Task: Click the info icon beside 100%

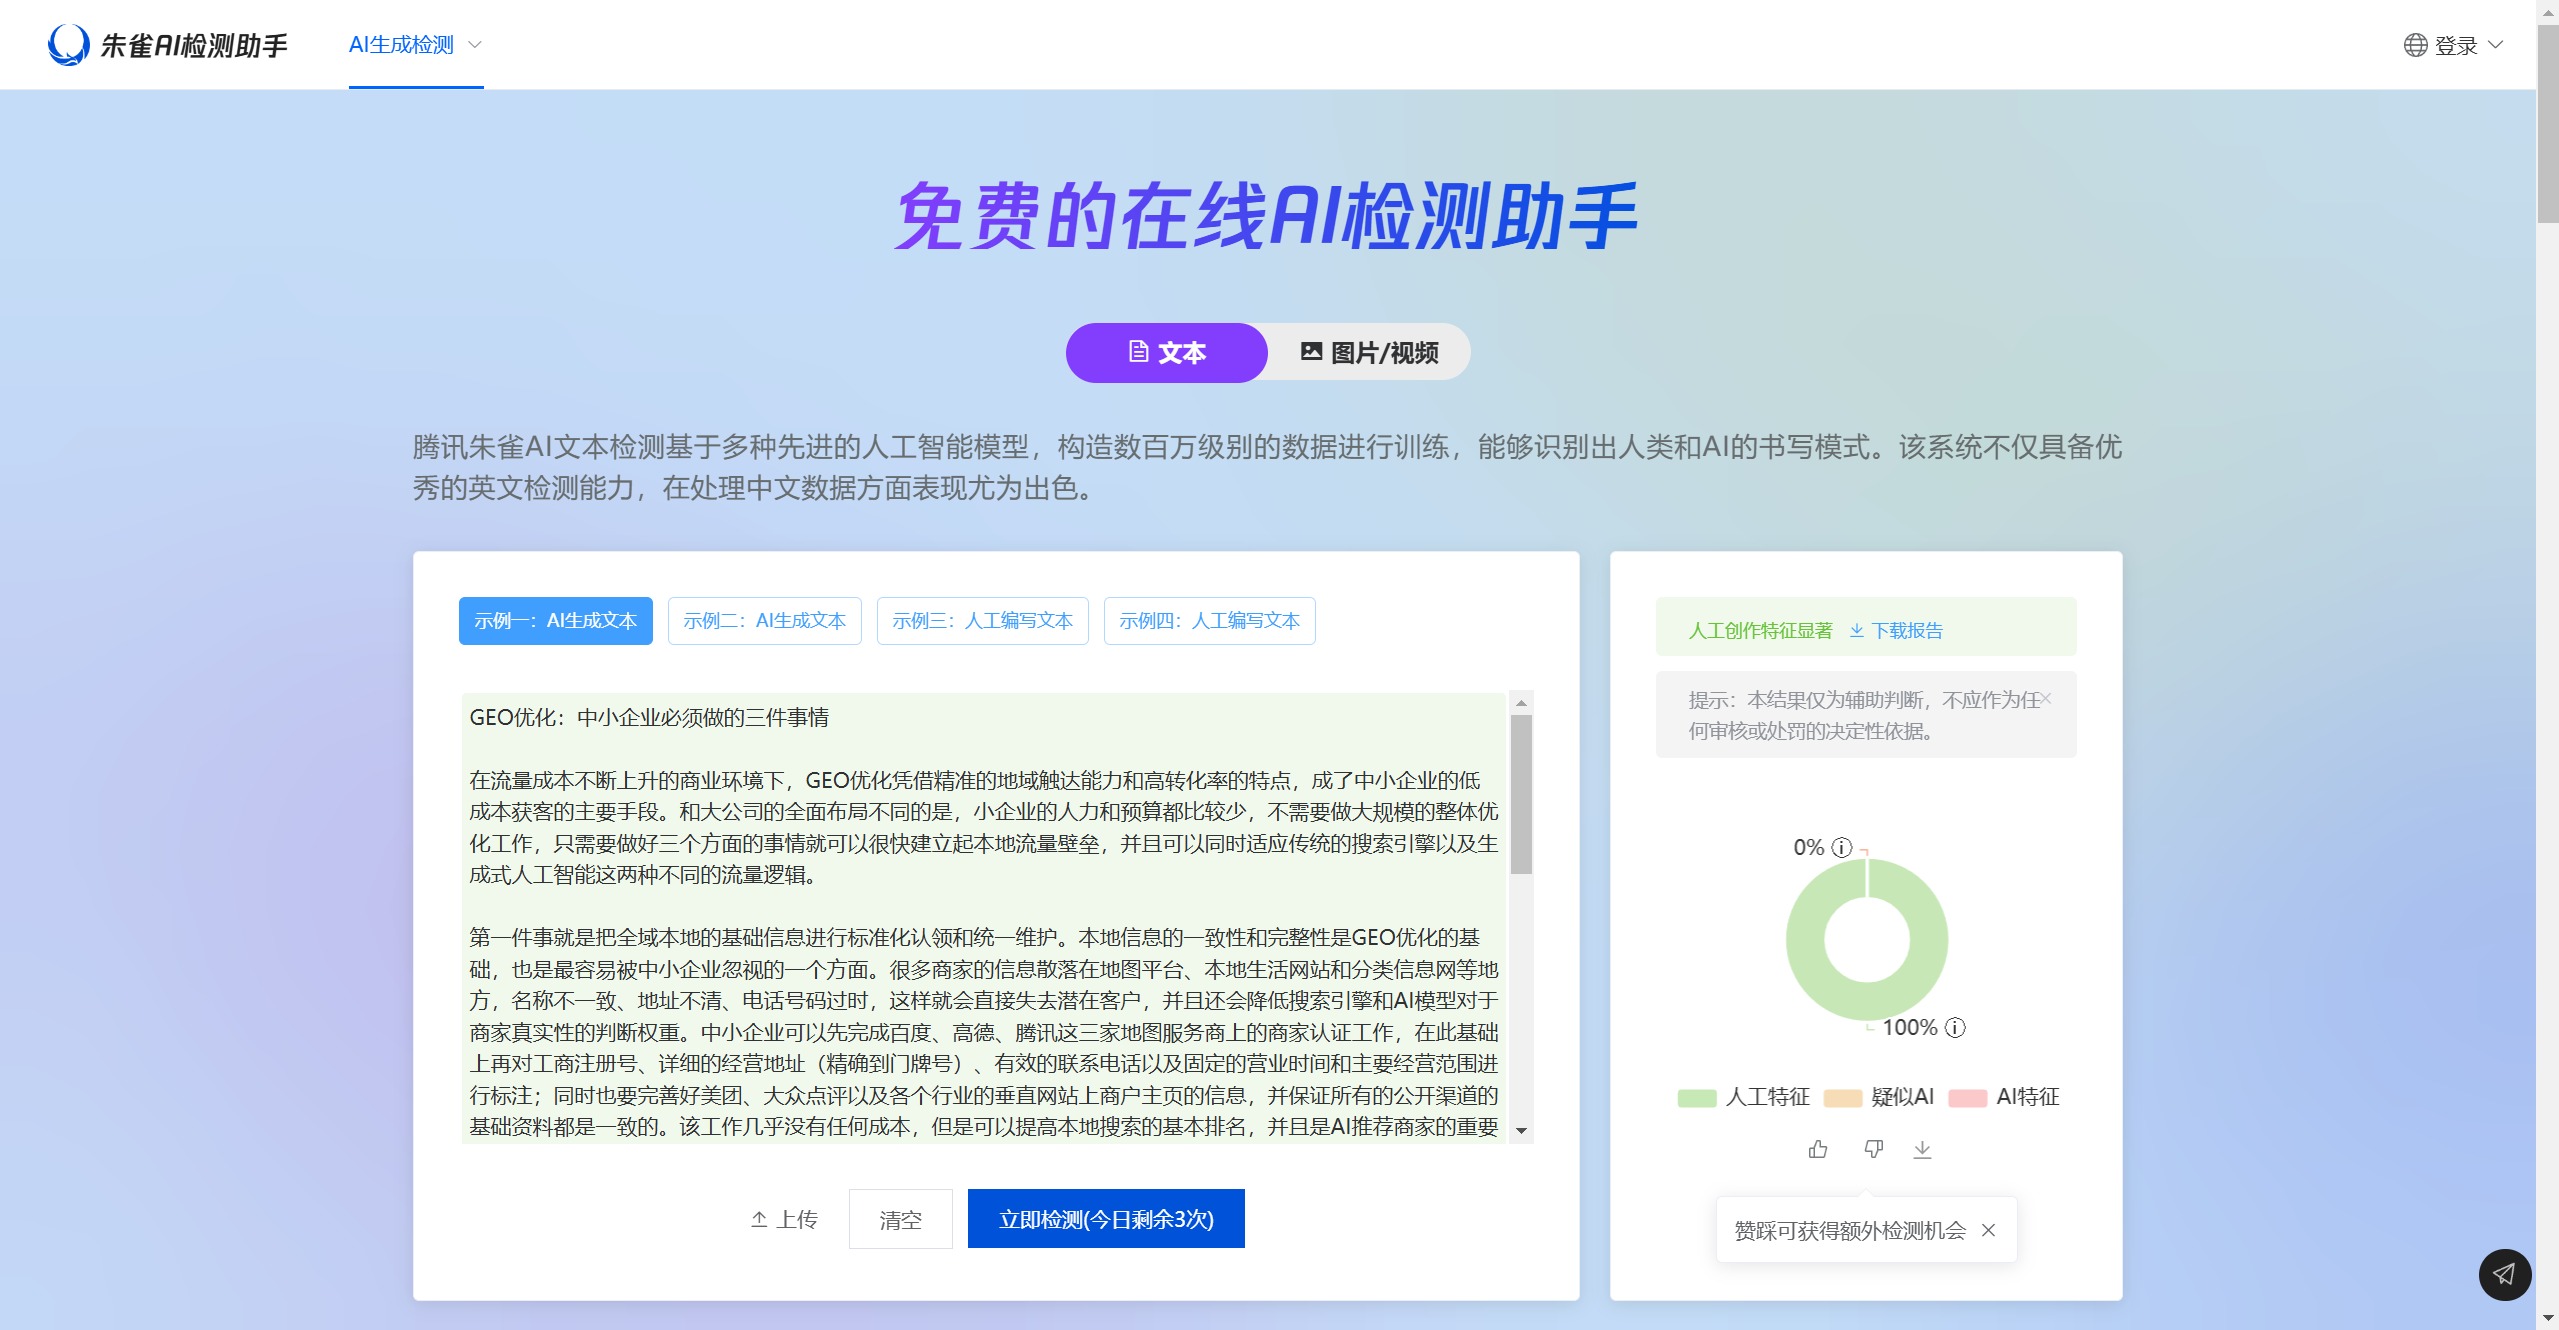Action: tap(1954, 1027)
